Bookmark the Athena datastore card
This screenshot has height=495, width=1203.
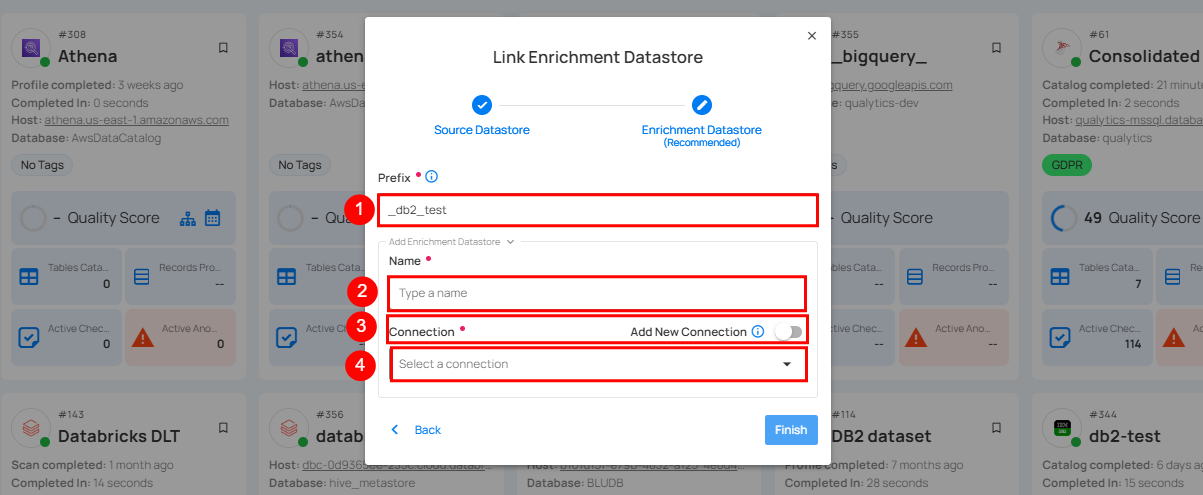tap(223, 48)
